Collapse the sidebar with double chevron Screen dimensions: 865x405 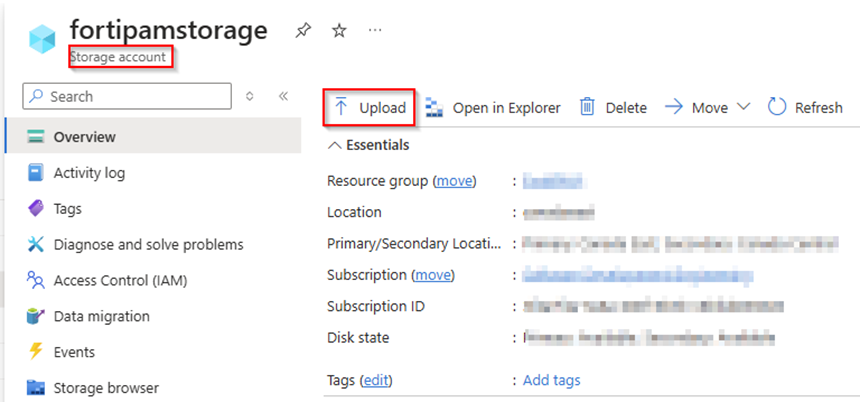point(284,97)
